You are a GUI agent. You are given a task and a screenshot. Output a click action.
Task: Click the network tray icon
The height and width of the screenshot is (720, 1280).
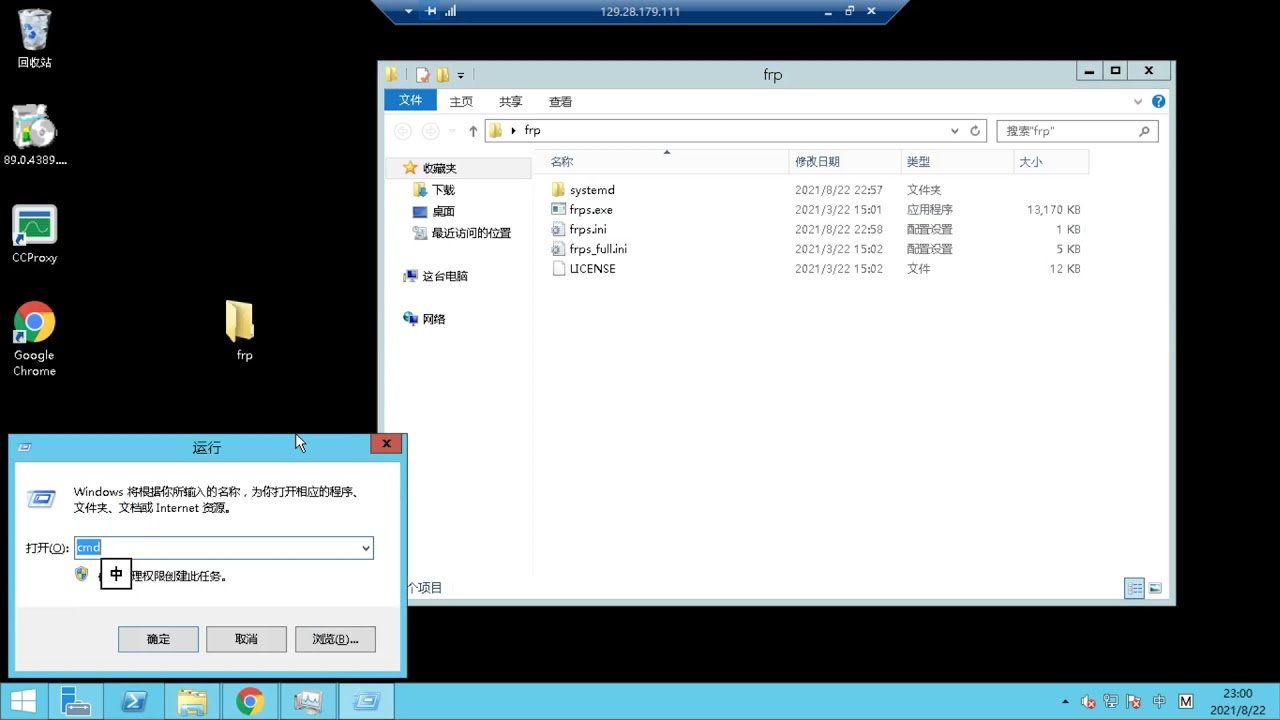point(1112,702)
